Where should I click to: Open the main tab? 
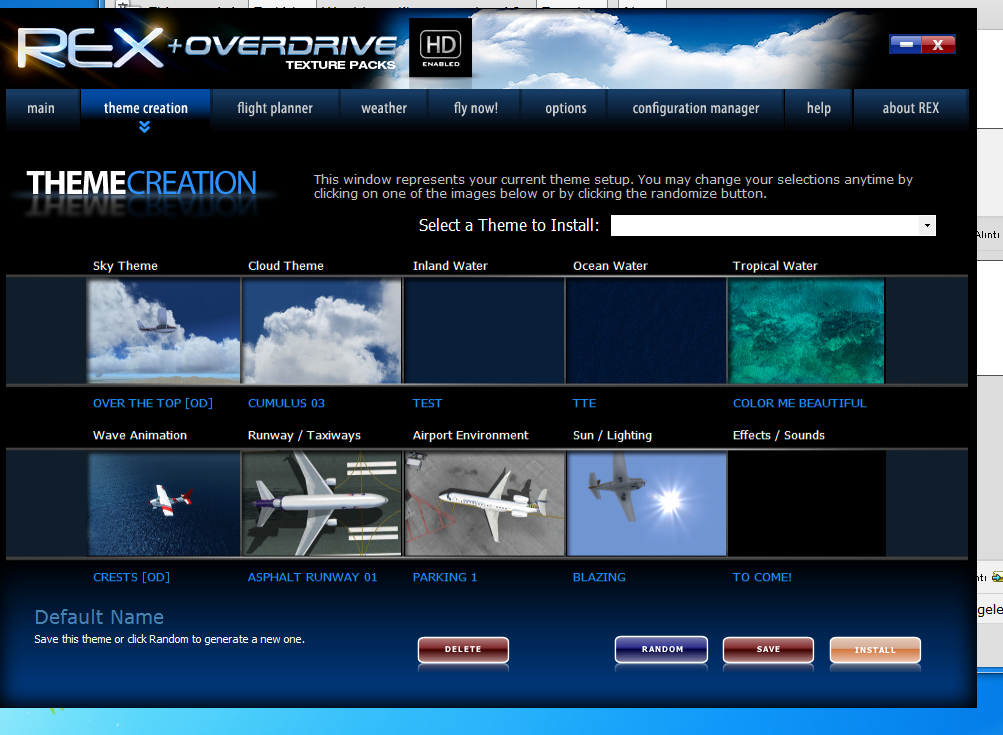[41, 109]
